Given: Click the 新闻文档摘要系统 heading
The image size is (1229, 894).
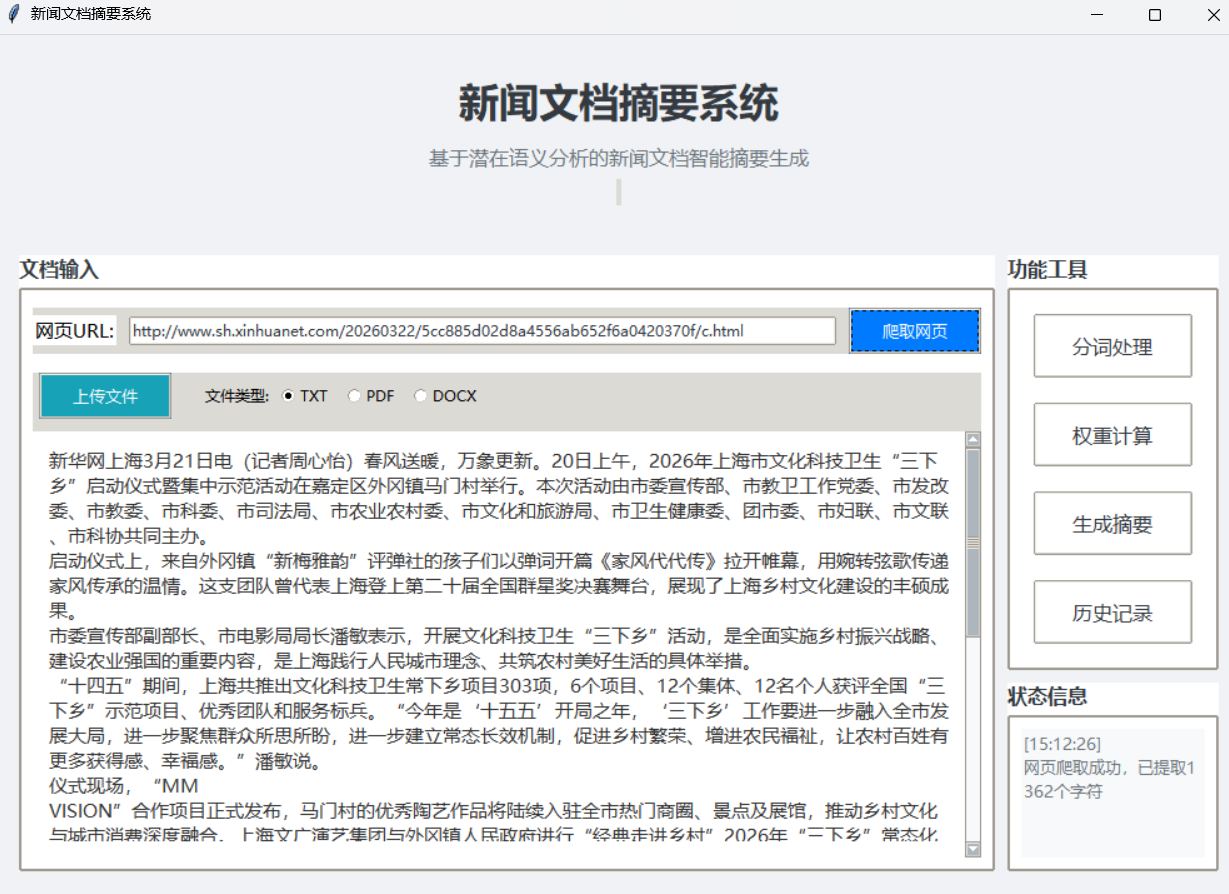Looking at the screenshot, I should tap(618, 103).
